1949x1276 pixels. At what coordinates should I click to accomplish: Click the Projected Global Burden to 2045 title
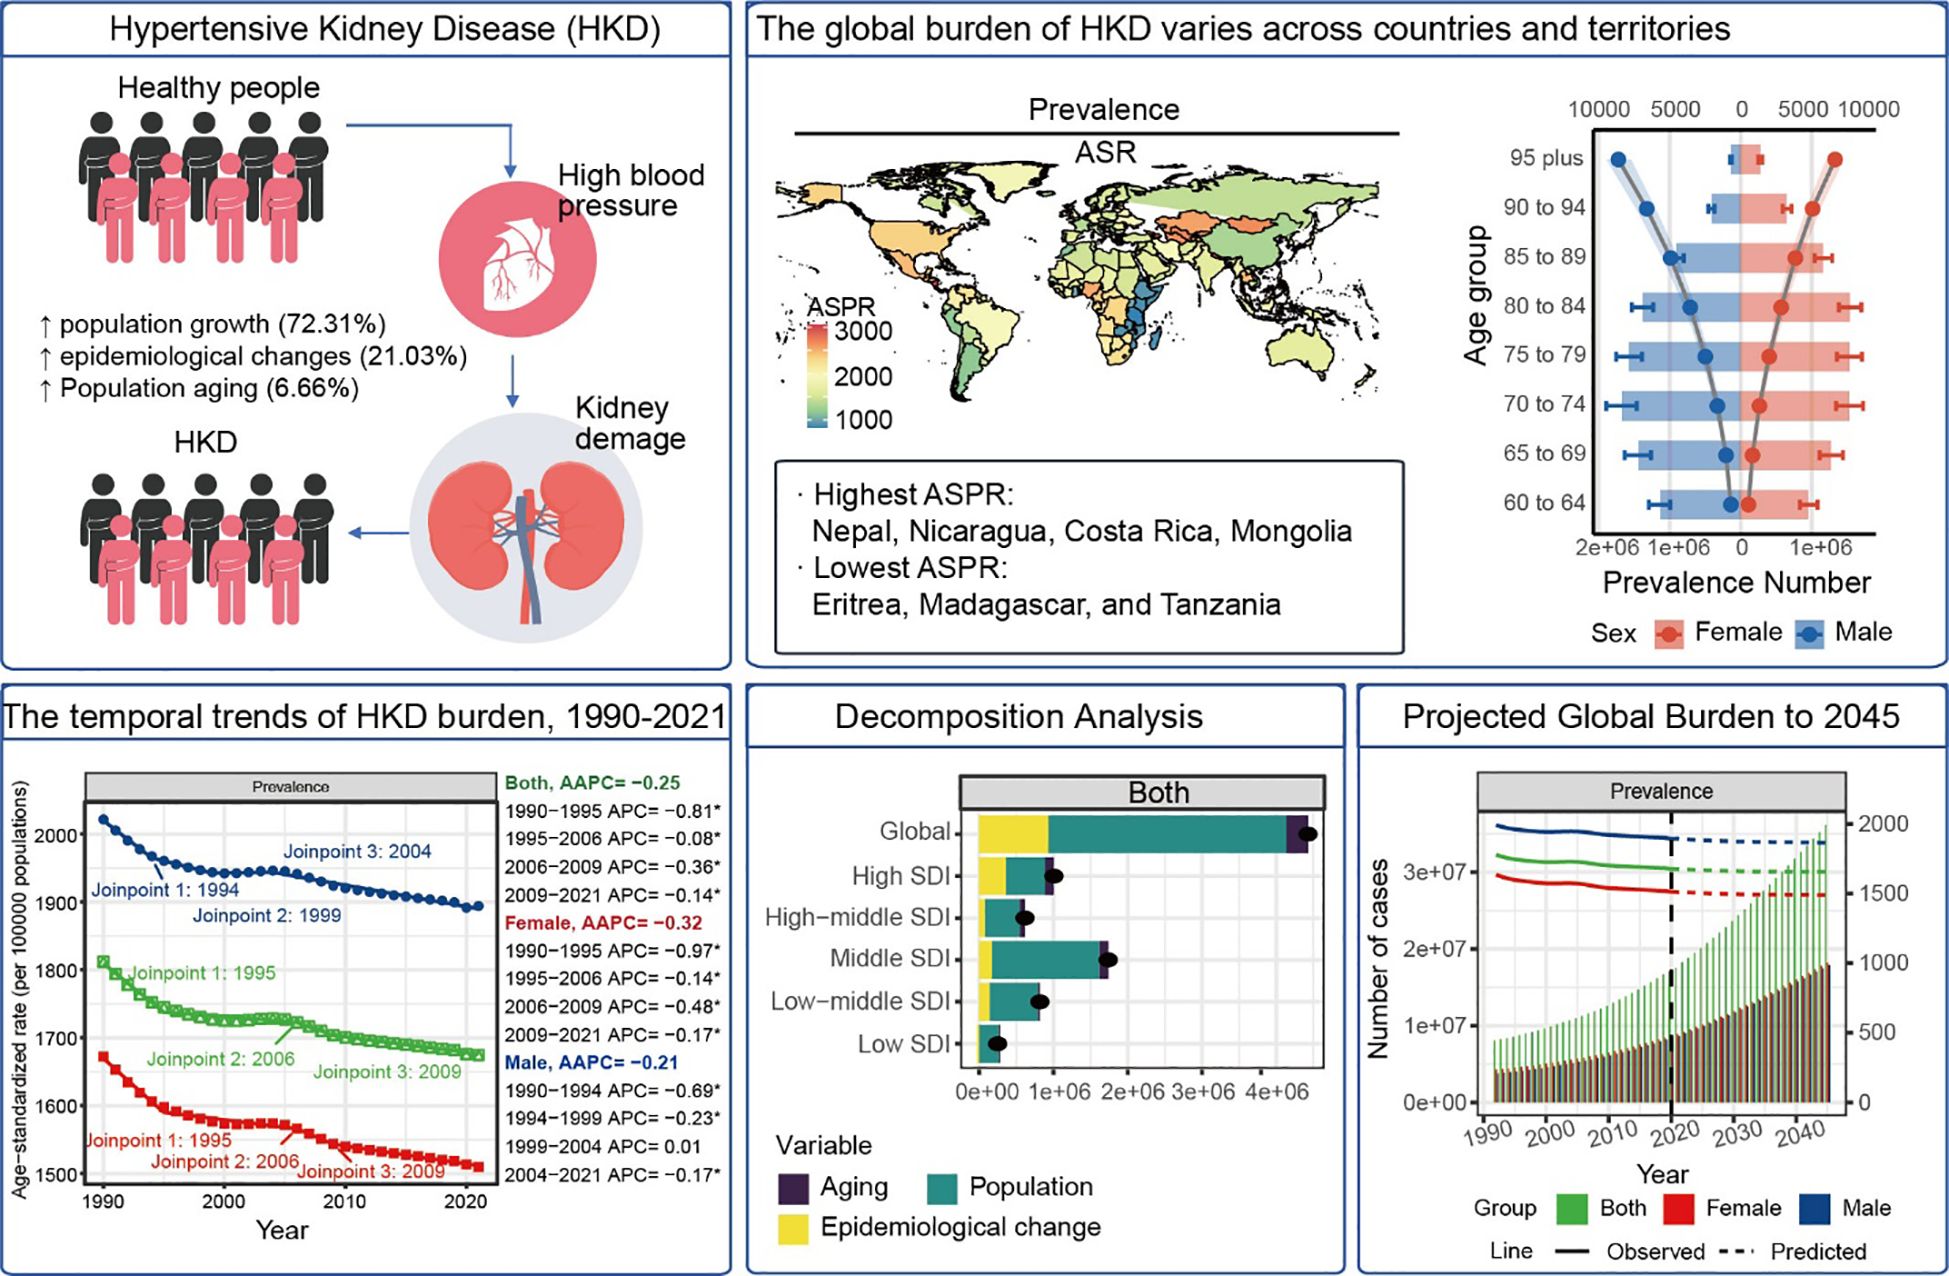[x=1650, y=717]
